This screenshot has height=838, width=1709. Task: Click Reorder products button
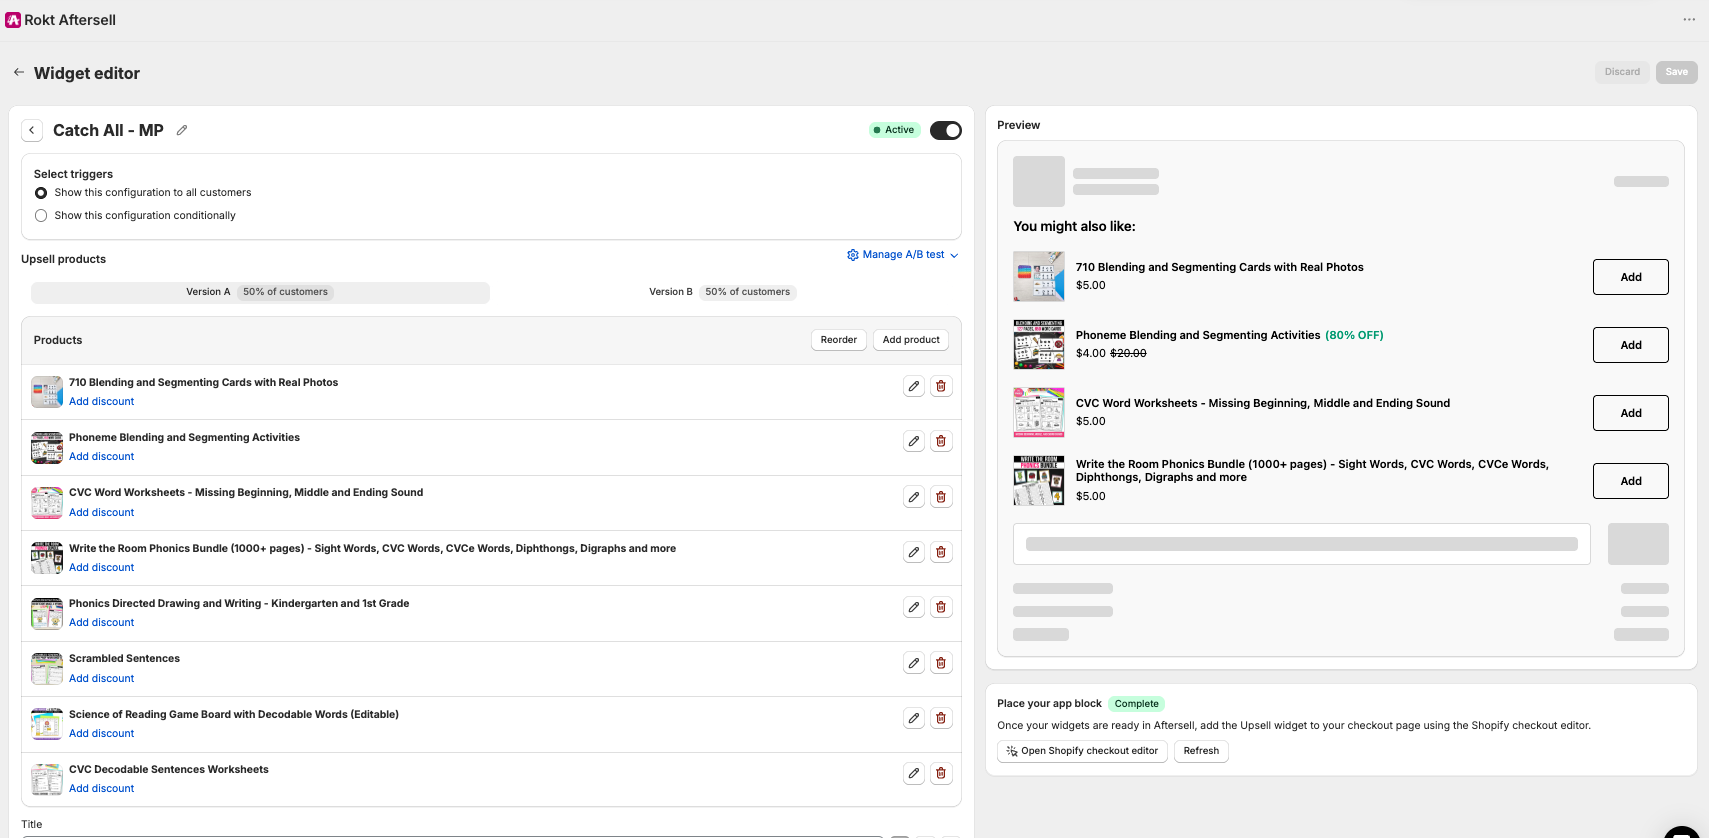point(839,340)
